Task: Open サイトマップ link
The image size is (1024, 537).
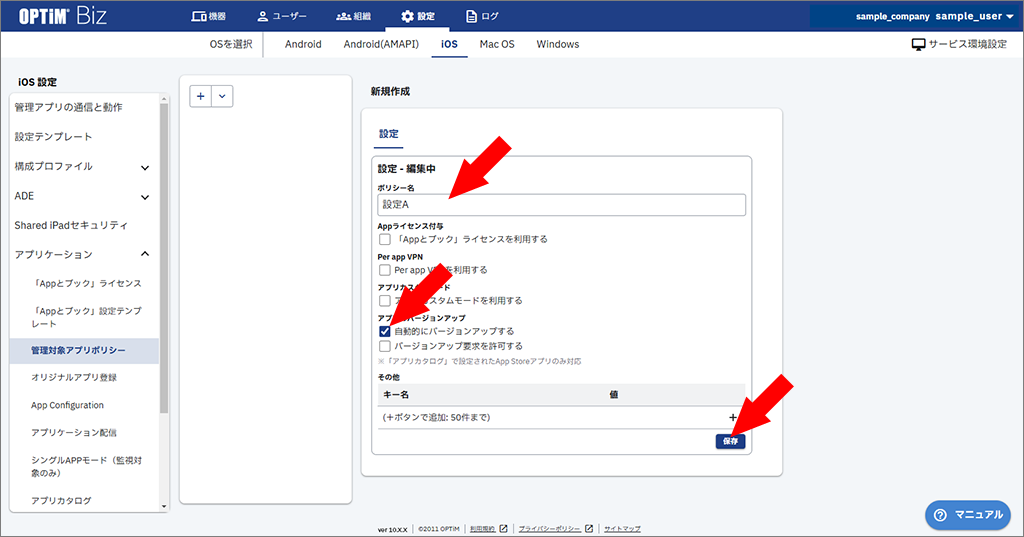Action: [x=622, y=529]
